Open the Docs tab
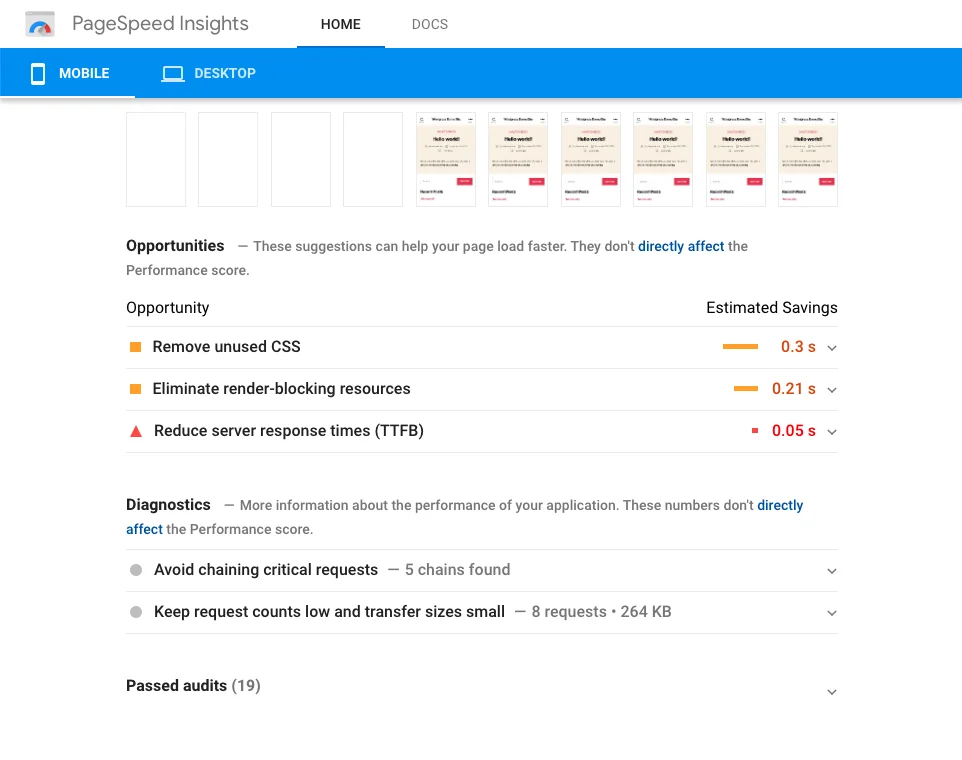 (430, 24)
